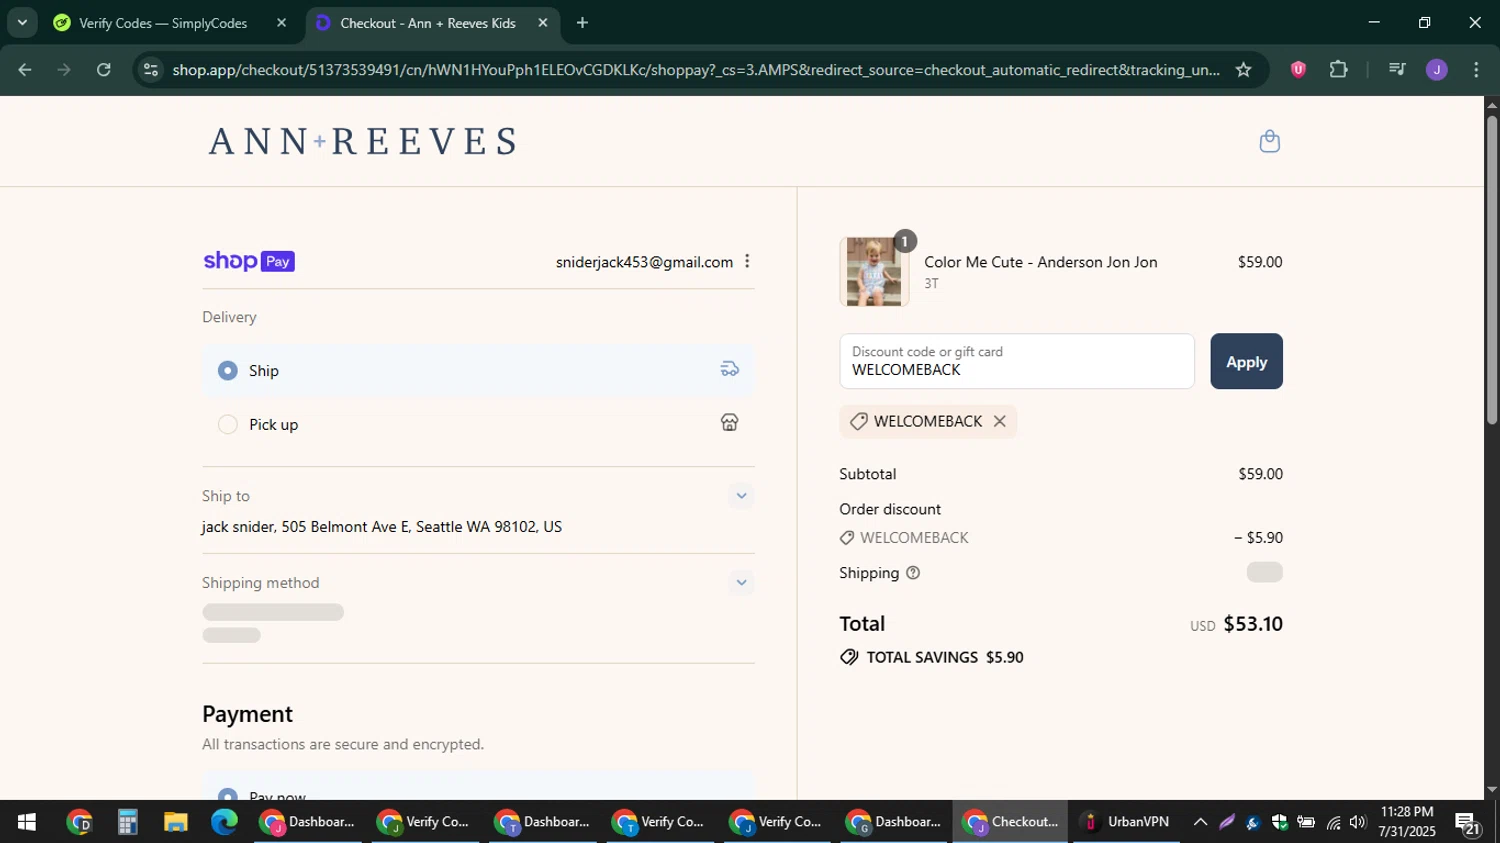The width and height of the screenshot is (1500, 843).
Task: Click the address bar URL
Action: click(x=695, y=70)
